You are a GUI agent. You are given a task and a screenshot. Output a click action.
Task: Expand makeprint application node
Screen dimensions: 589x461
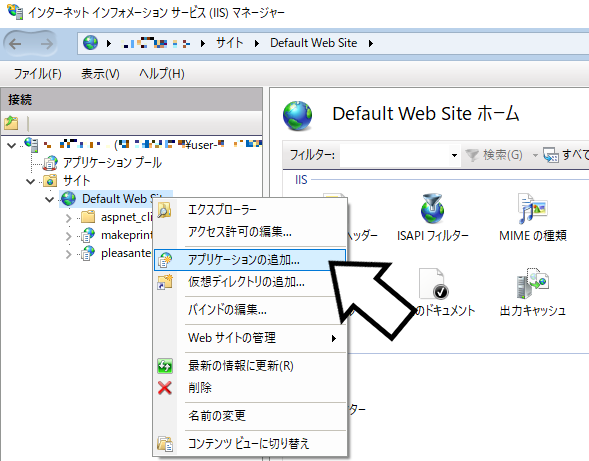pyautogui.click(x=68, y=236)
